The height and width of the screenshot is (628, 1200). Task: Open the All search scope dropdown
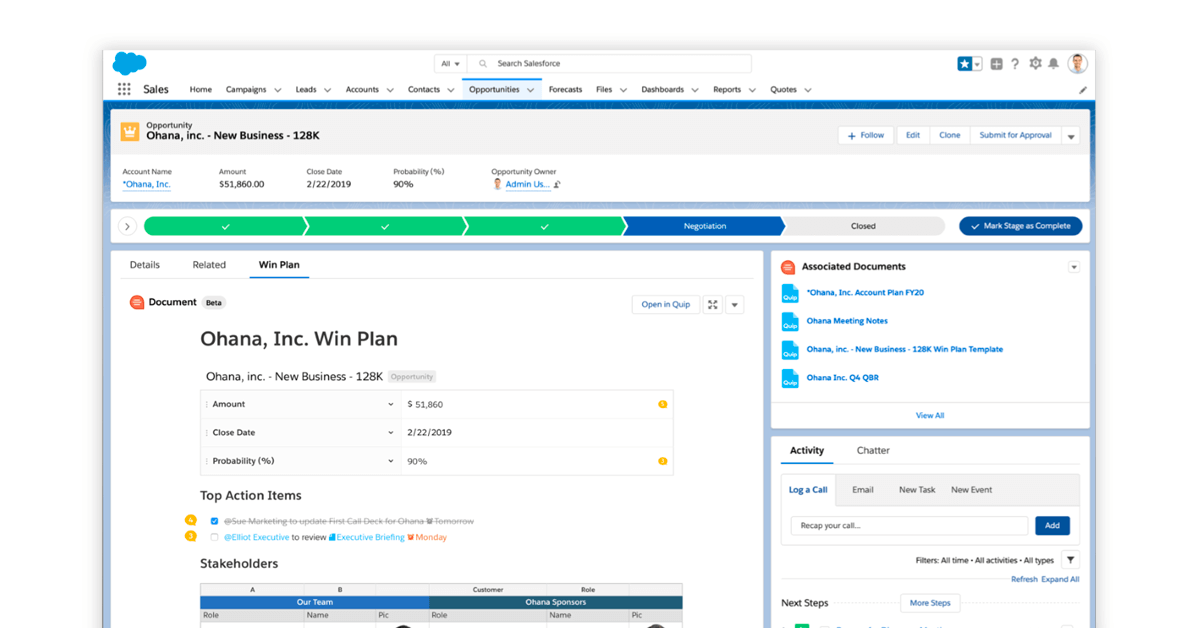[x=450, y=63]
